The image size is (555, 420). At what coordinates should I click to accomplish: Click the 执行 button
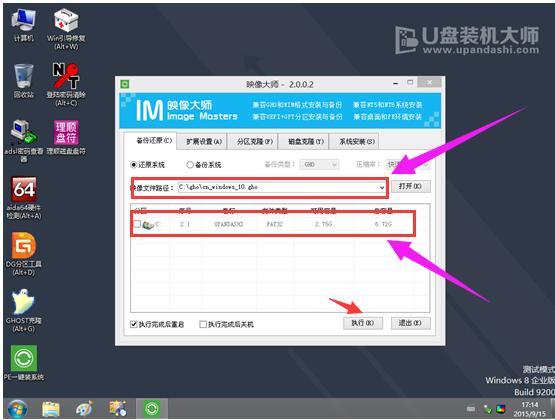363,323
